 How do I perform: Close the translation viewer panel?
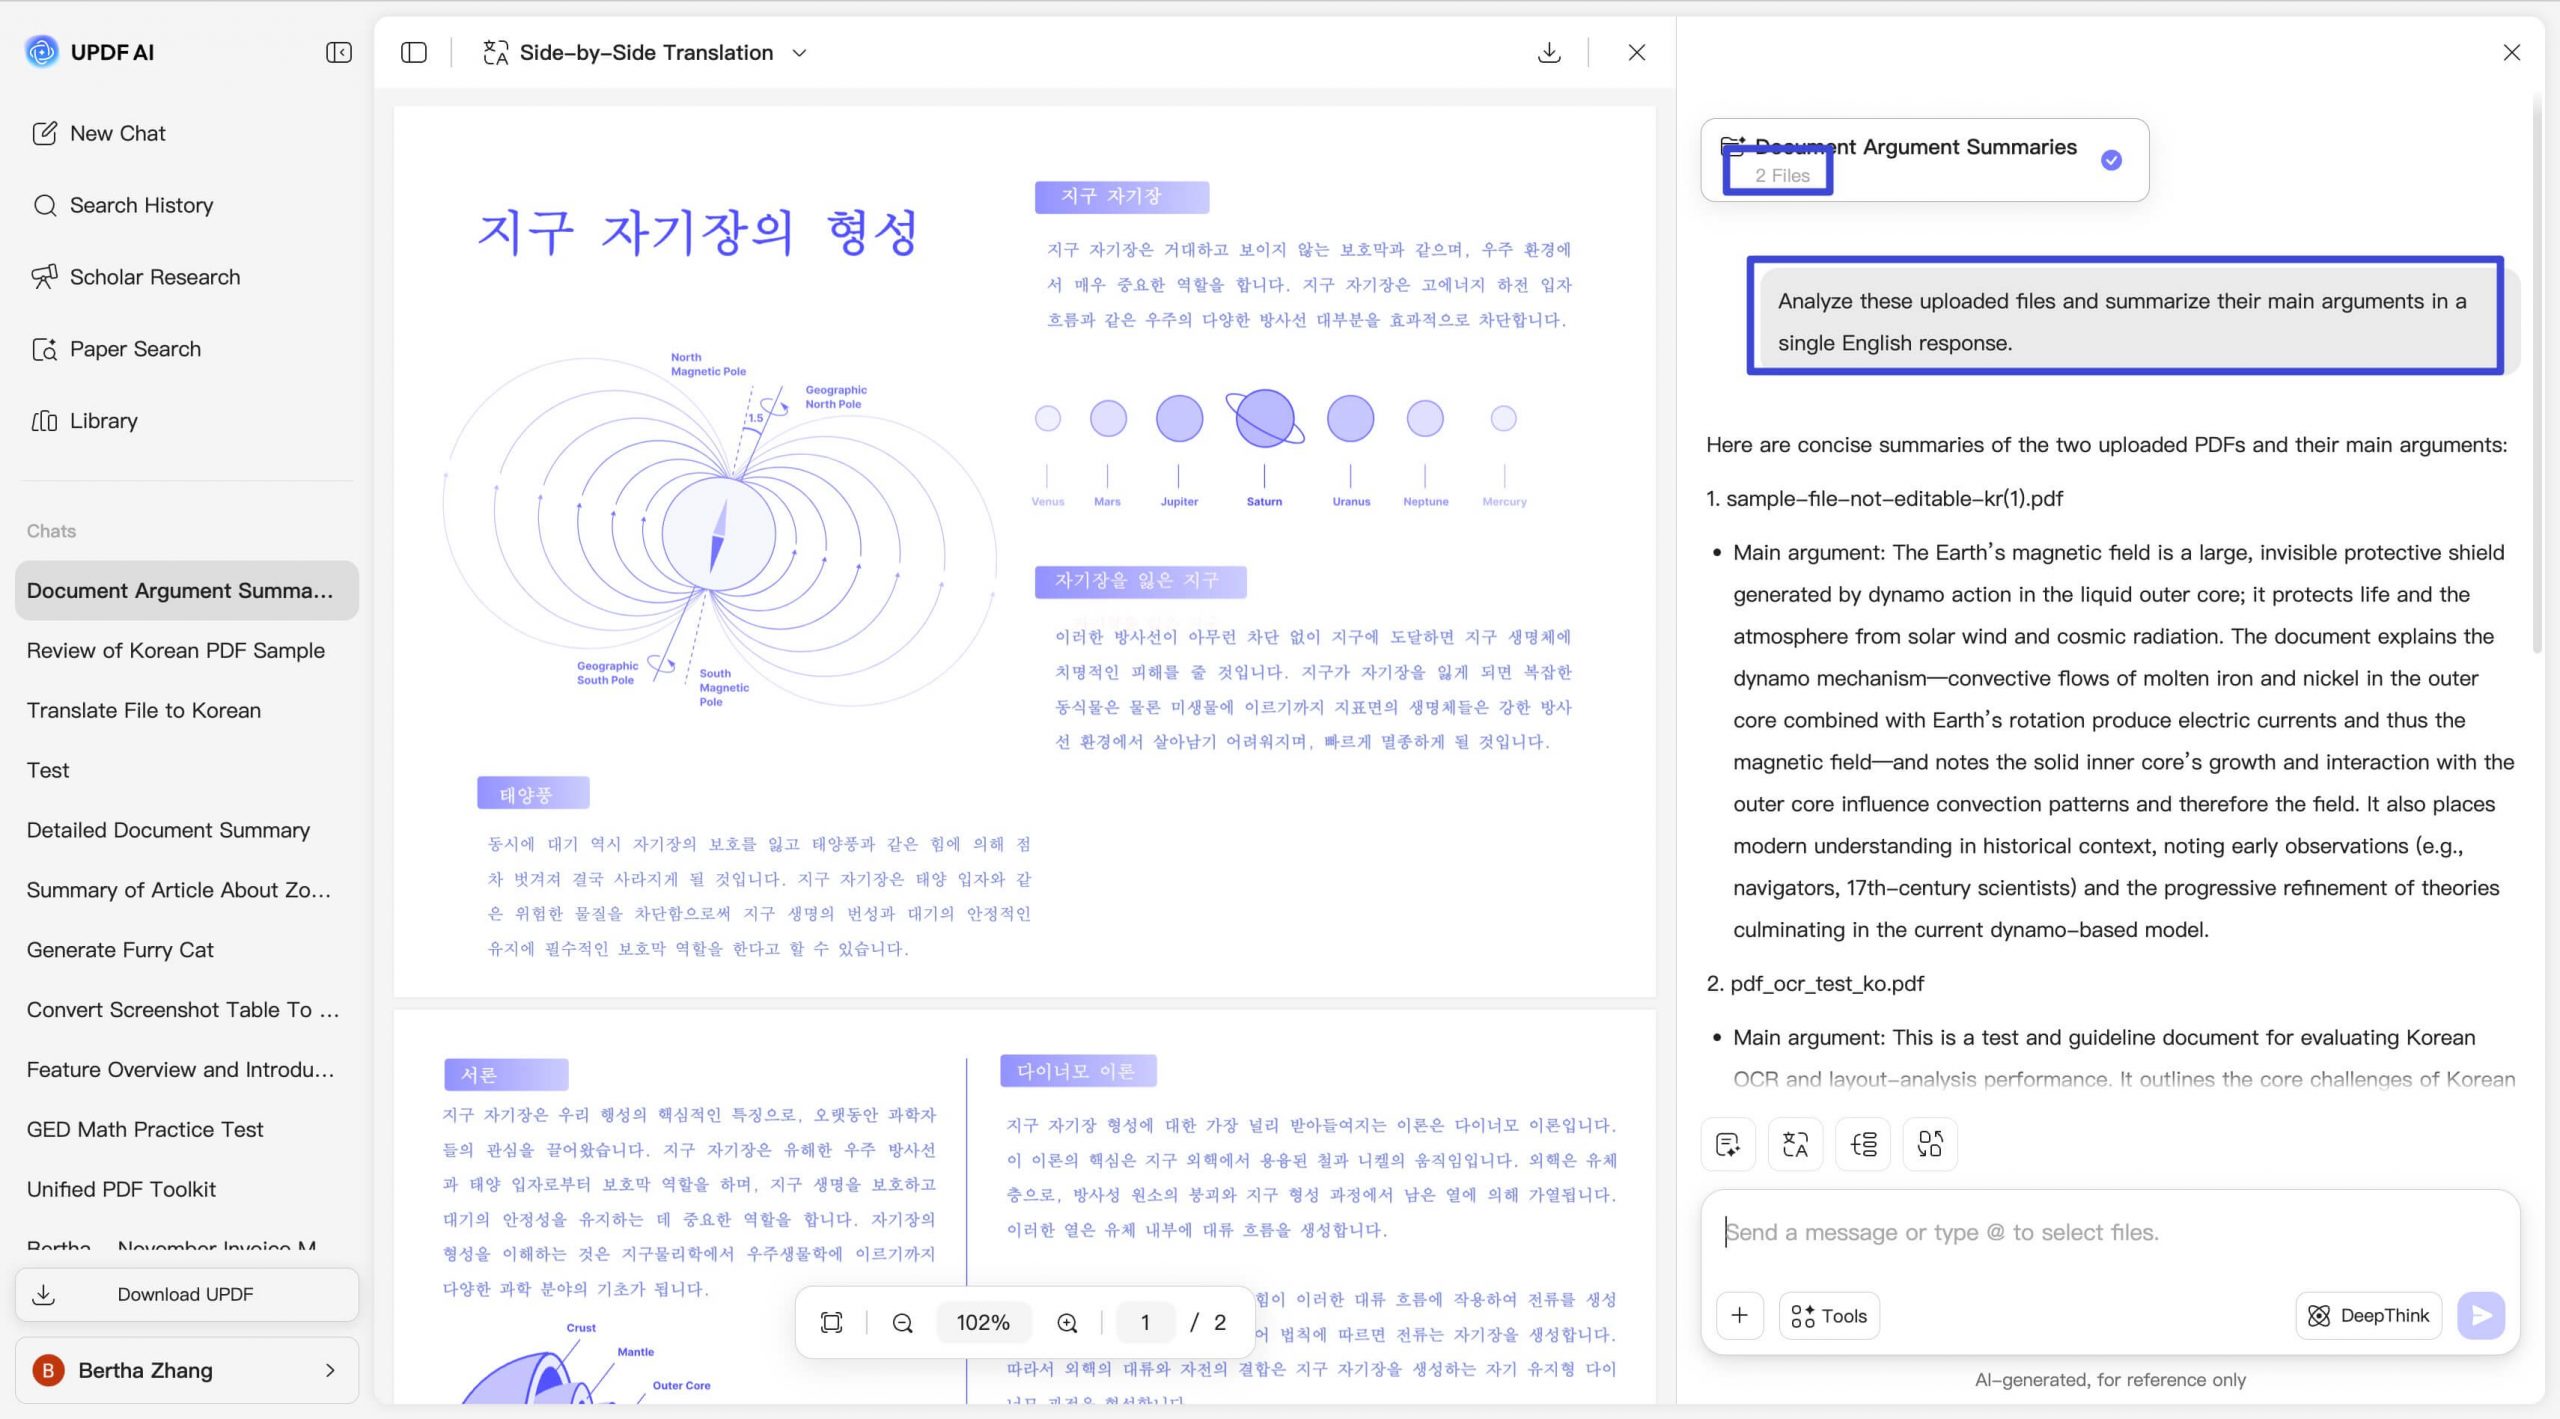pos(1637,52)
